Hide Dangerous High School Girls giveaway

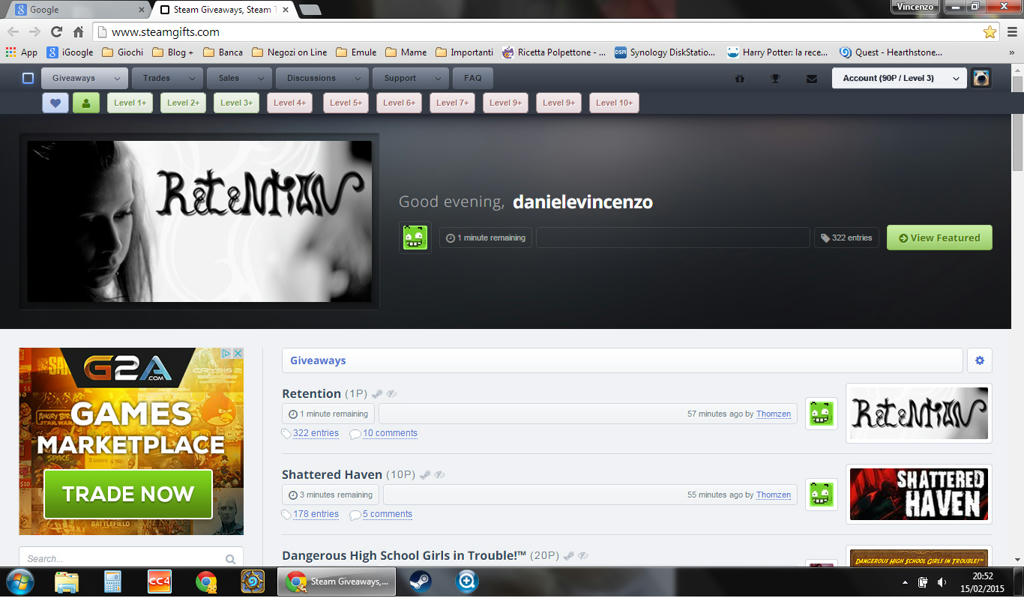[x=583, y=556]
